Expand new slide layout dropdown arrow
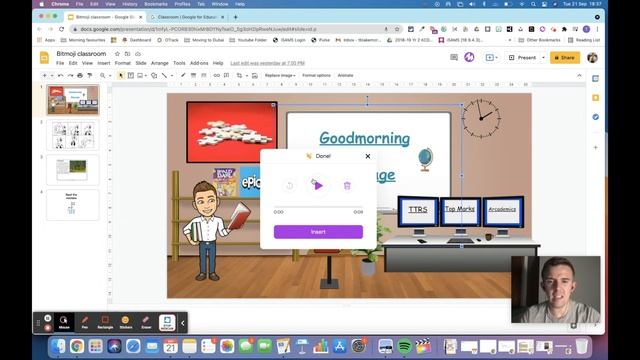The height and width of the screenshot is (360, 640). (52, 76)
